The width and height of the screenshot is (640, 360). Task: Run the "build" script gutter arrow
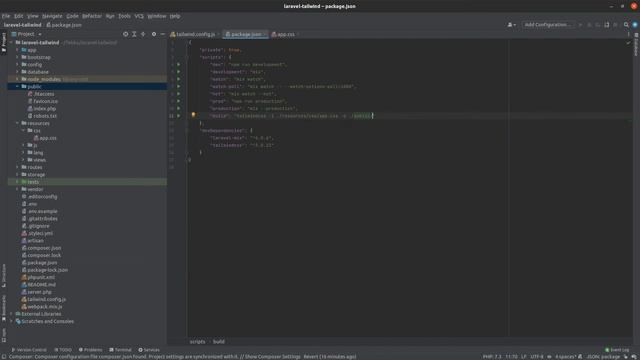(178, 116)
